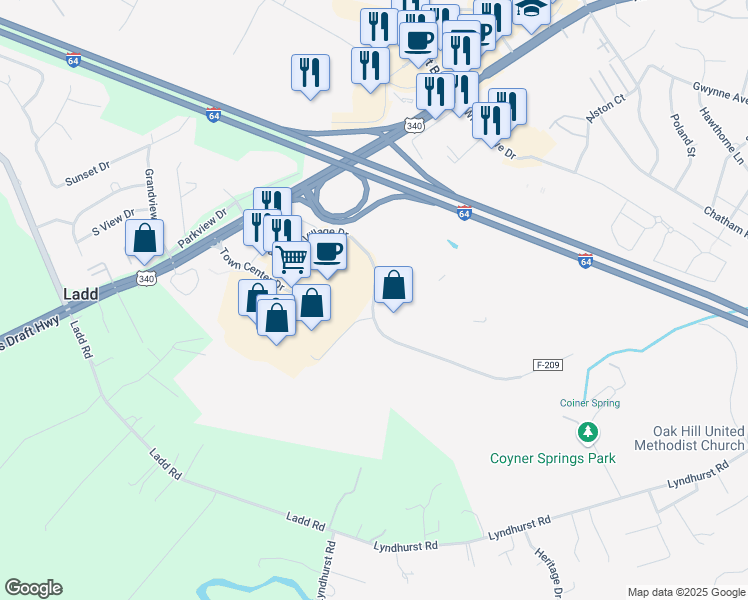
Task: Click the Map data ©2025 Google attribution
Action: coord(687,592)
